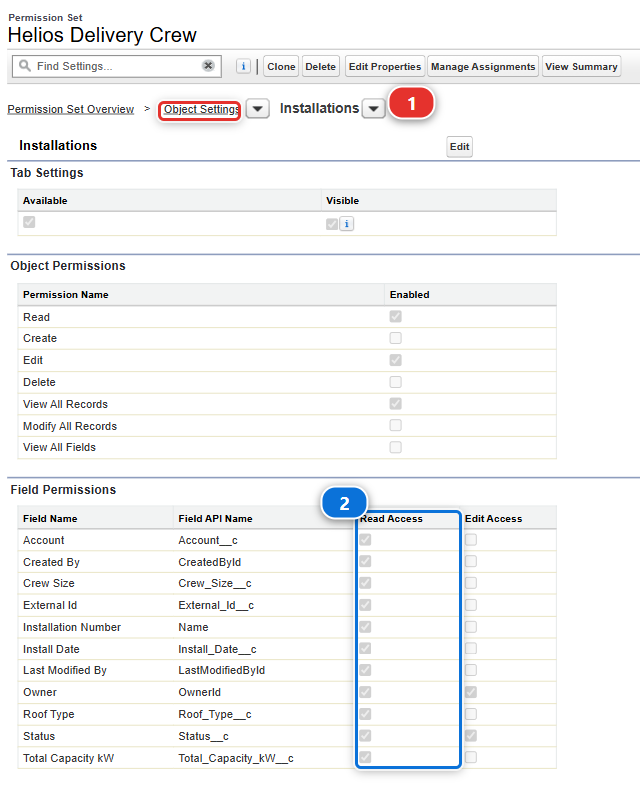Toggle Read Access for Roof Type field
Screen dimensions: 640x790
click(365, 714)
